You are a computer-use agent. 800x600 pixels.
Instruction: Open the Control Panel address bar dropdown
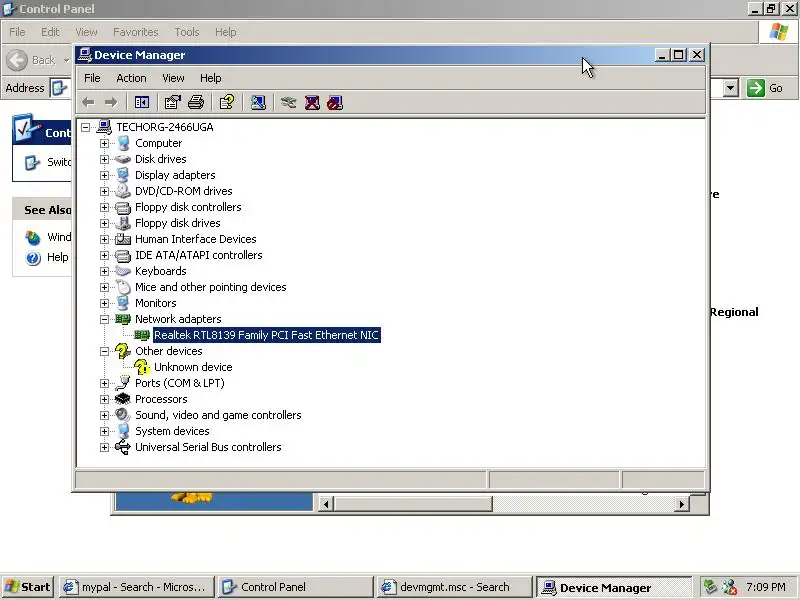tap(731, 88)
